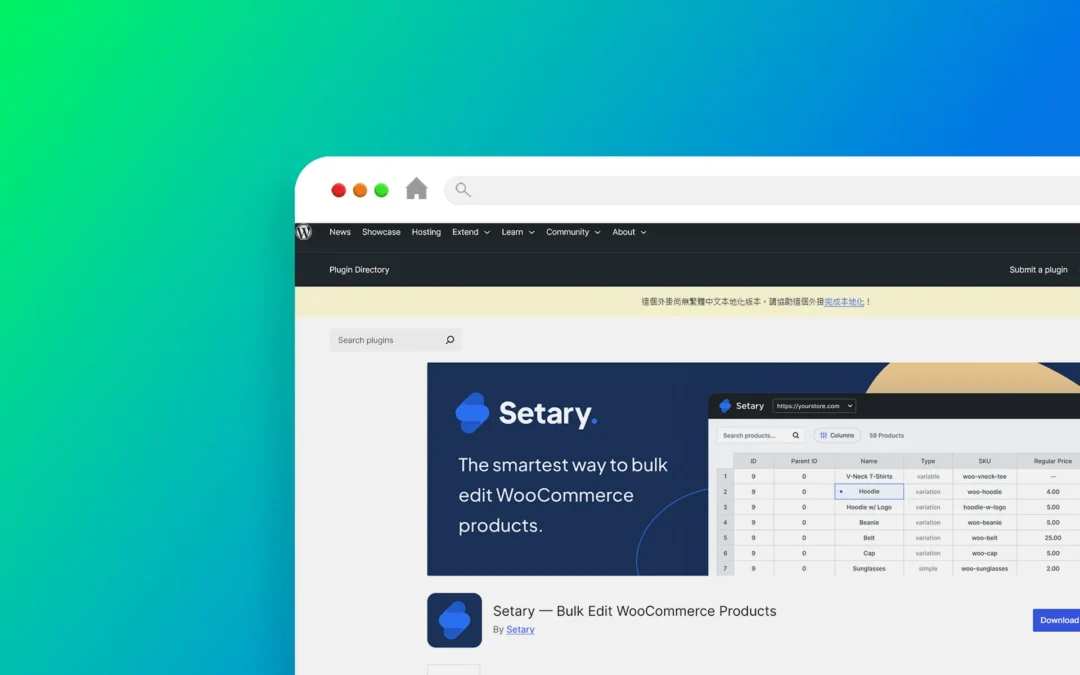Click the small Setary logo in the app preview
The height and width of the screenshot is (675, 1080).
tap(725, 406)
